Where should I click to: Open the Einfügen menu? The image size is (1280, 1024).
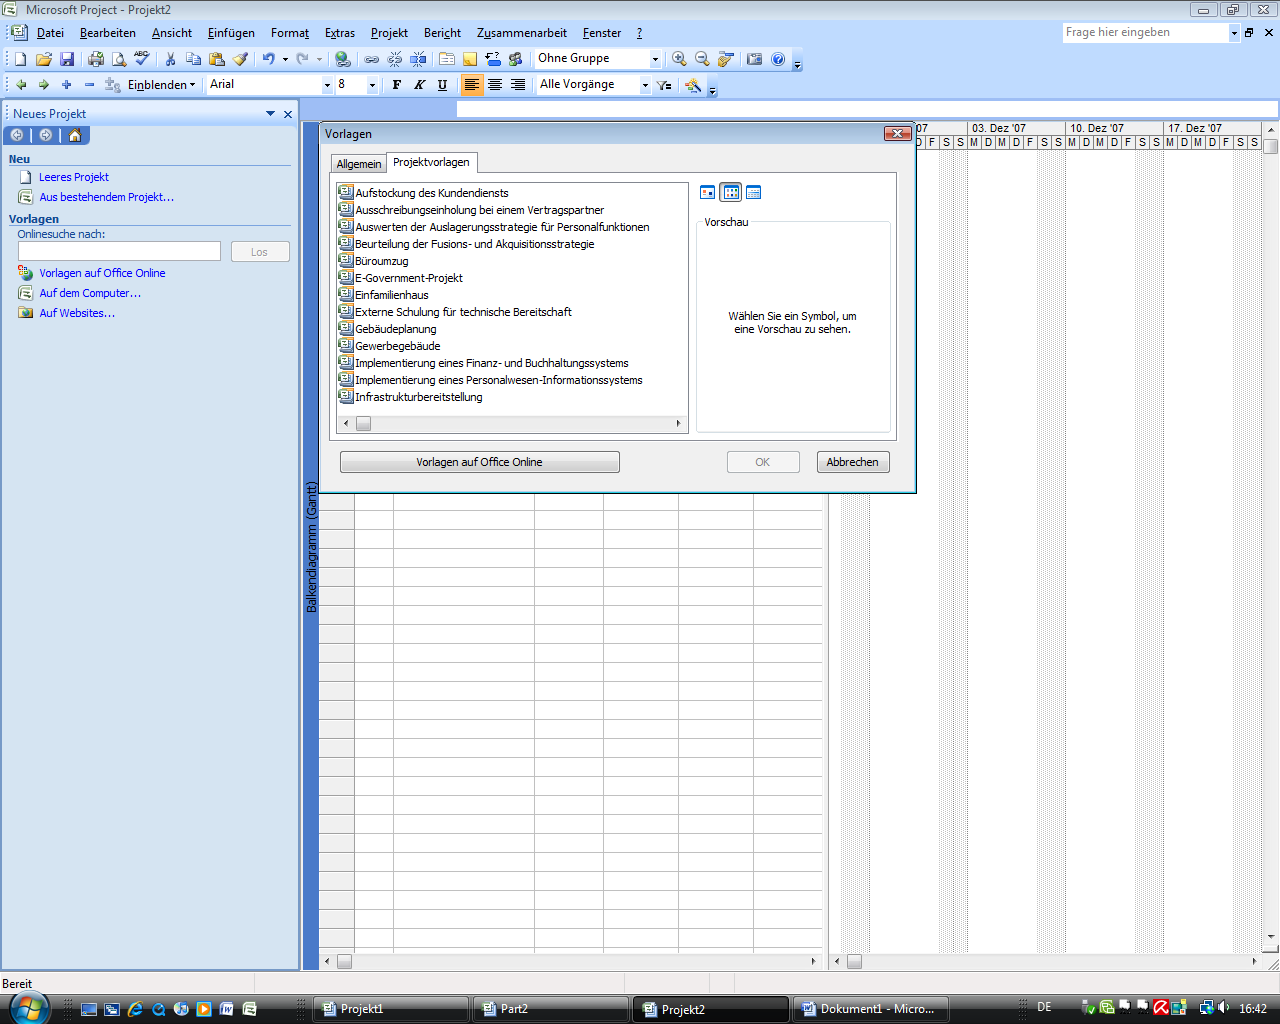pos(231,33)
